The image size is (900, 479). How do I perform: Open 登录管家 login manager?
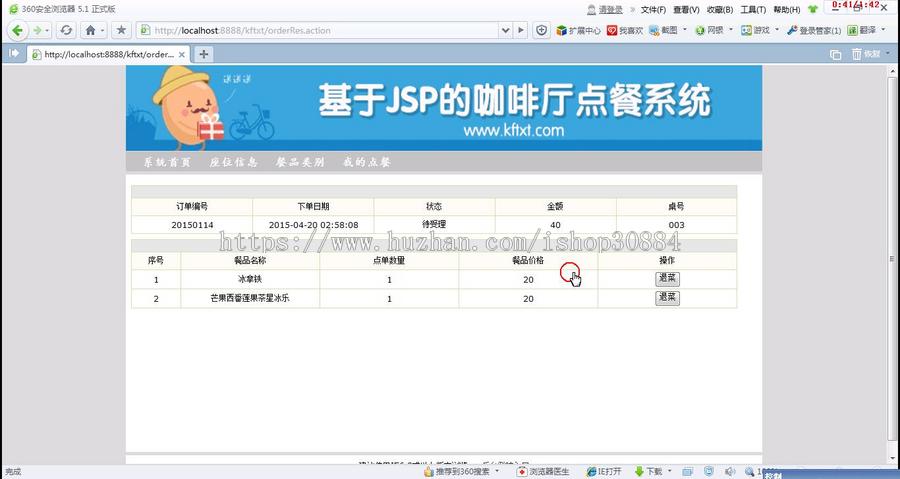[814, 30]
